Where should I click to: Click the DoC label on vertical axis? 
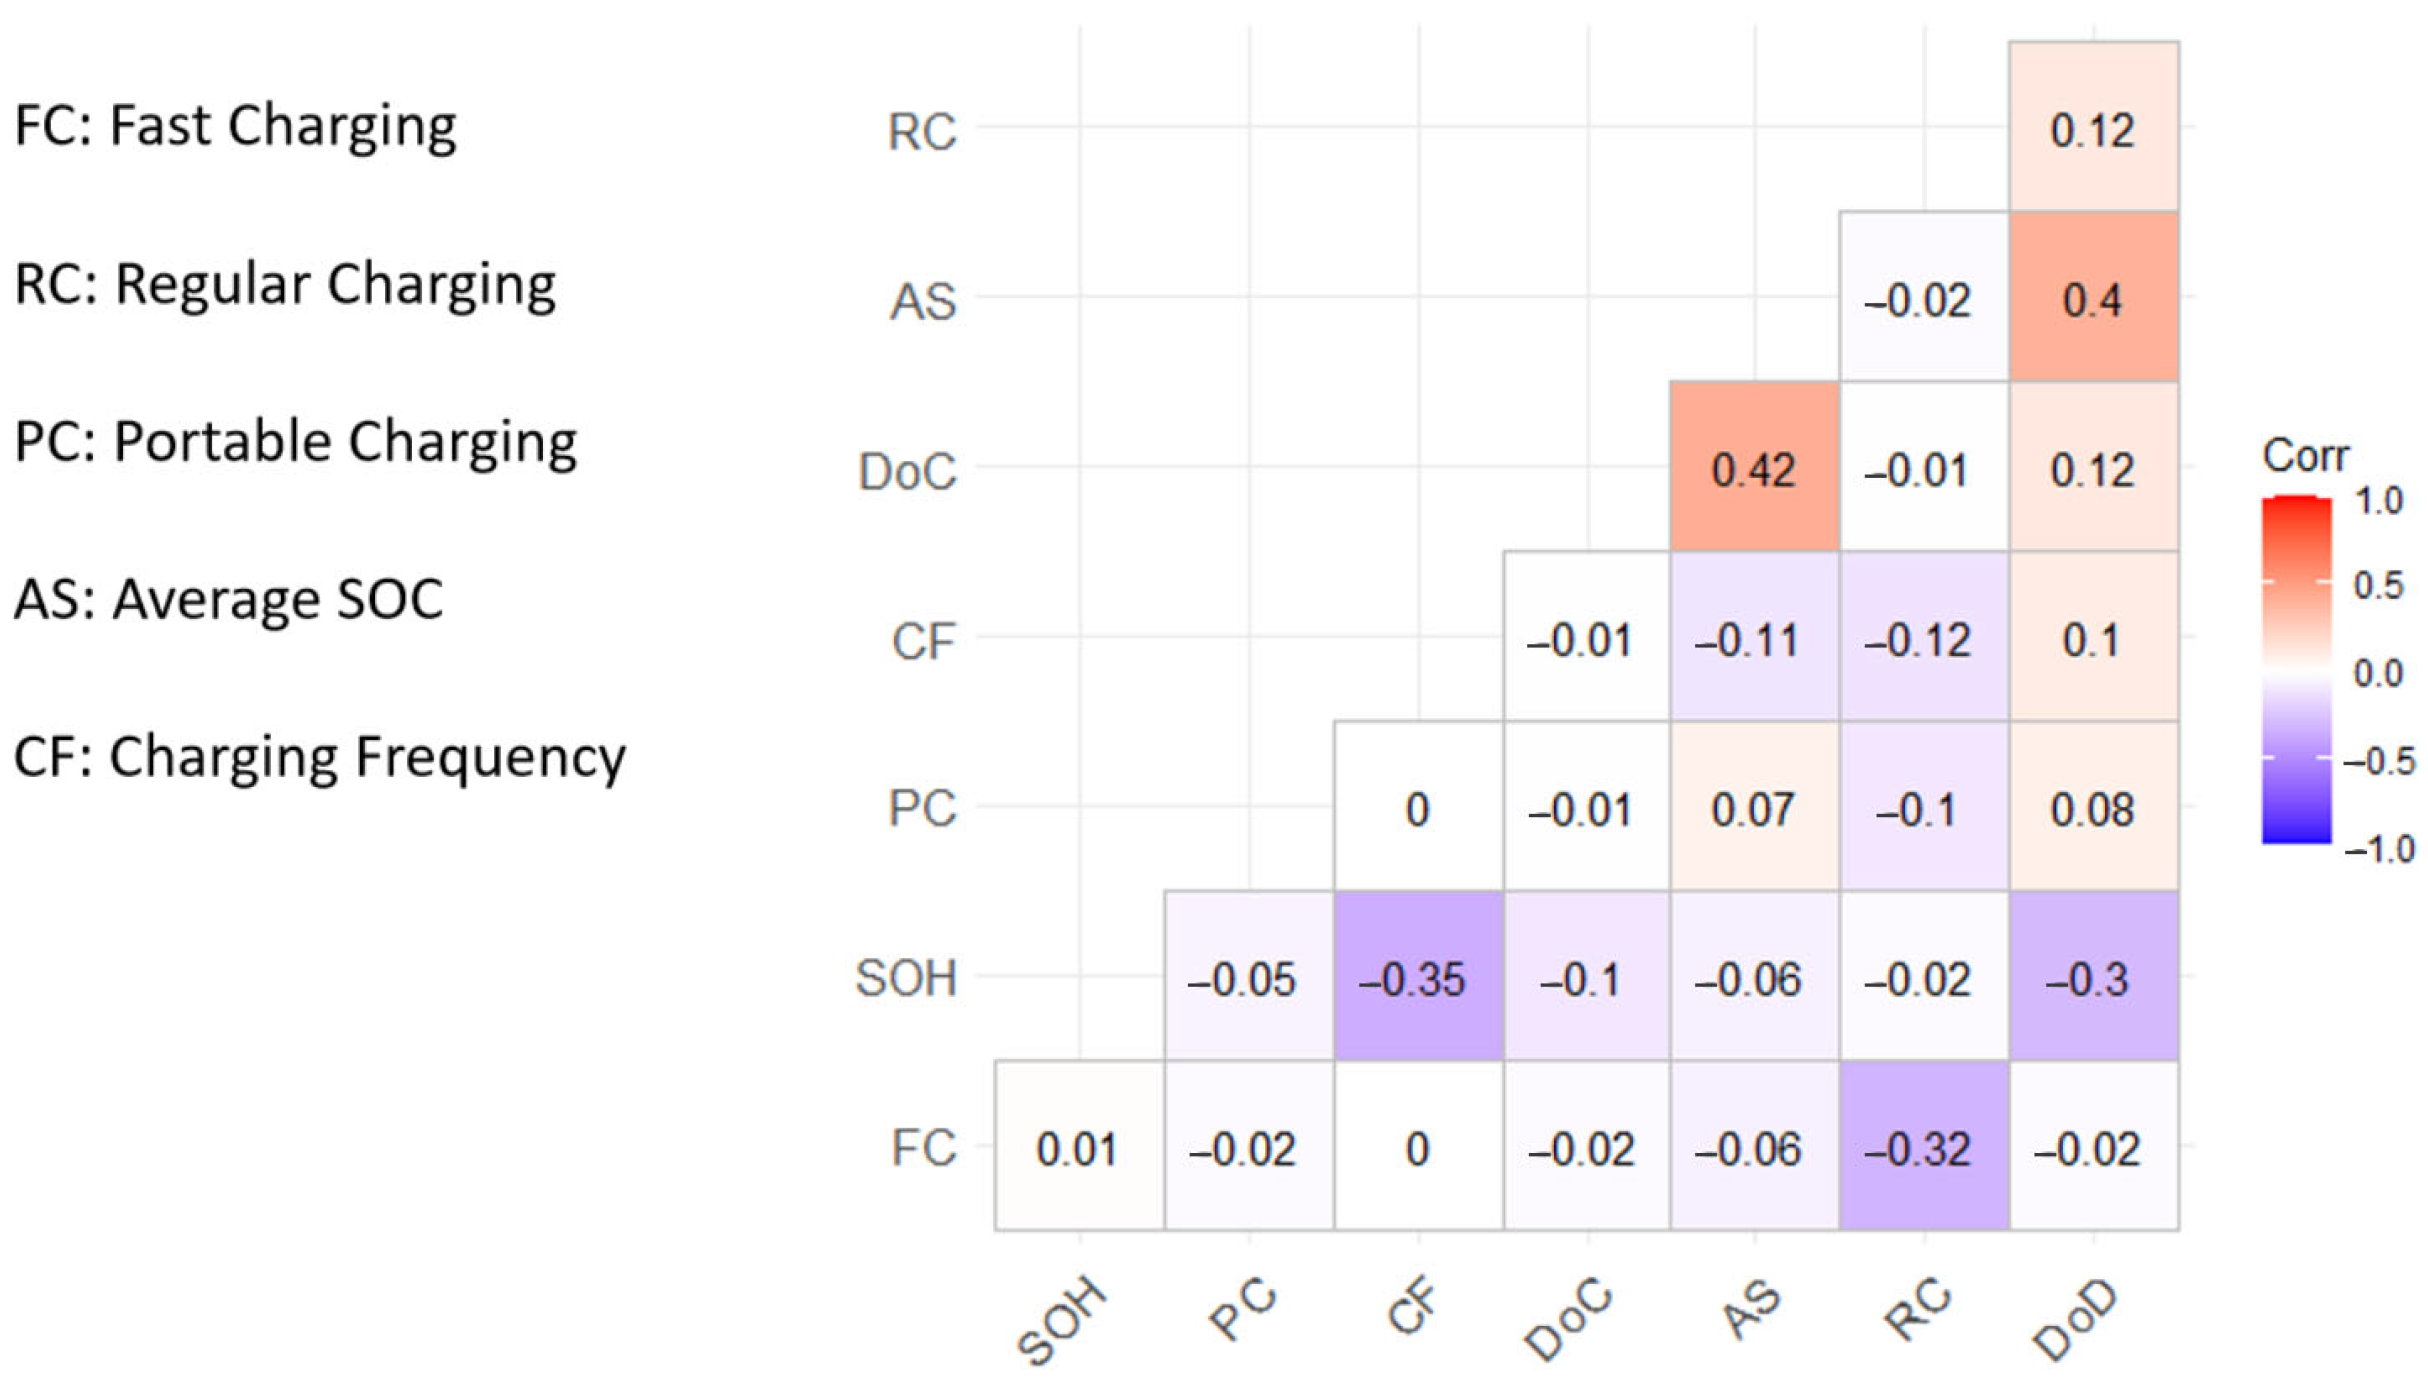coord(907,471)
